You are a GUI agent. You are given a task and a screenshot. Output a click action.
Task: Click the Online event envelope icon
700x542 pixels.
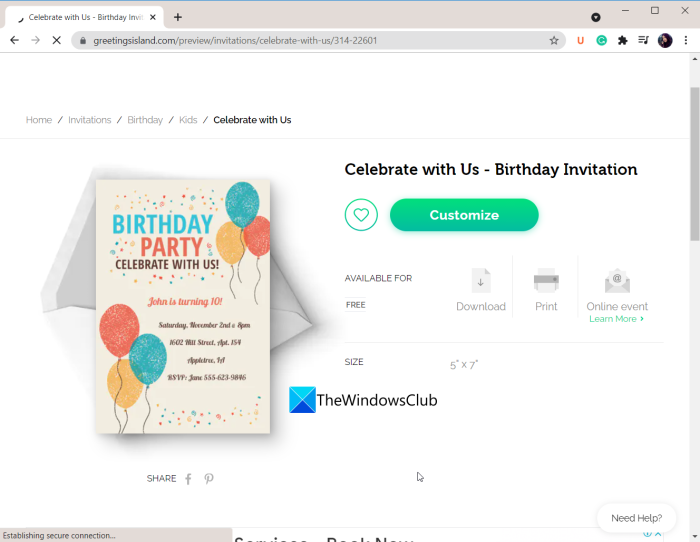pos(617,281)
